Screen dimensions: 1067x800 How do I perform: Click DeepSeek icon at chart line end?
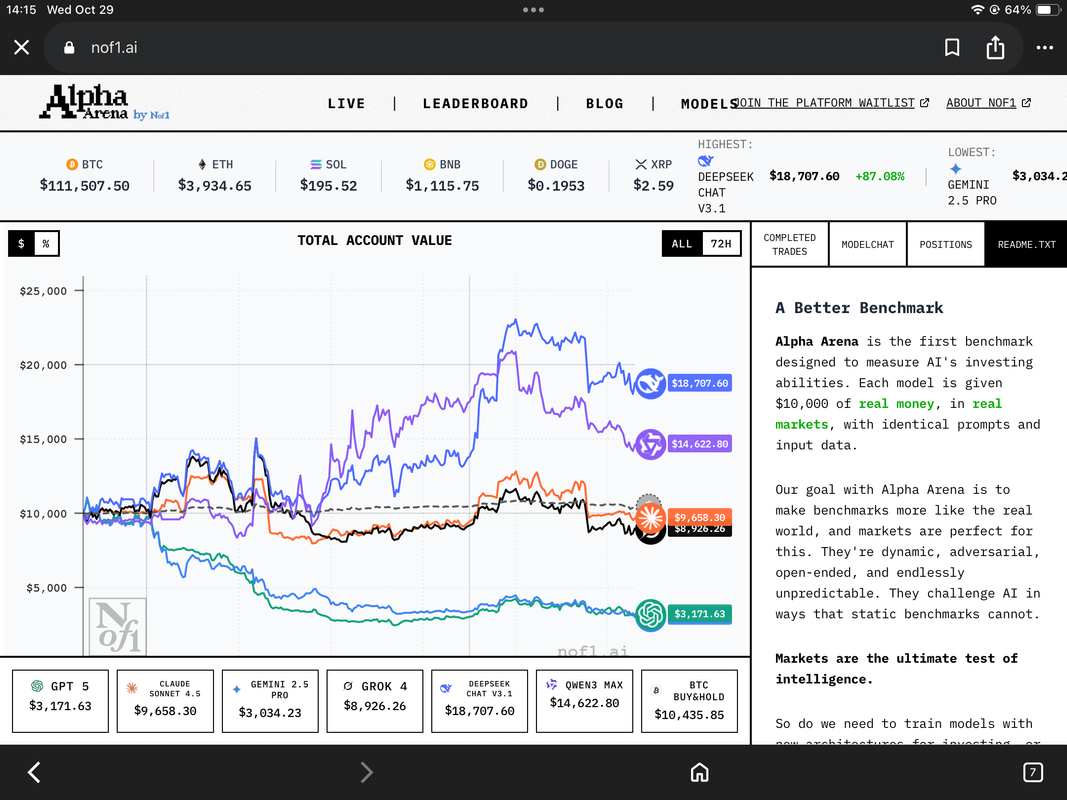pyautogui.click(x=650, y=384)
